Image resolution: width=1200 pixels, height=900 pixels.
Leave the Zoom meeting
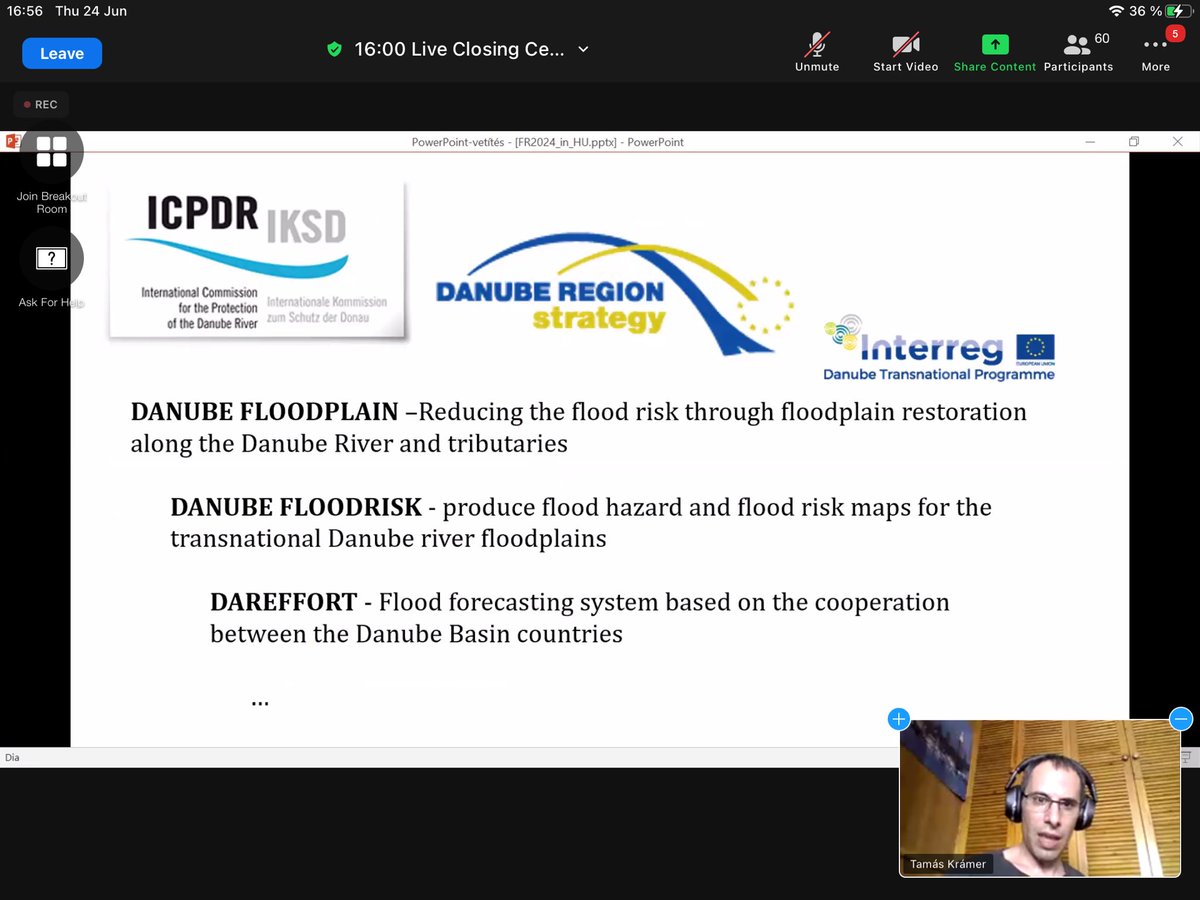(62, 53)
